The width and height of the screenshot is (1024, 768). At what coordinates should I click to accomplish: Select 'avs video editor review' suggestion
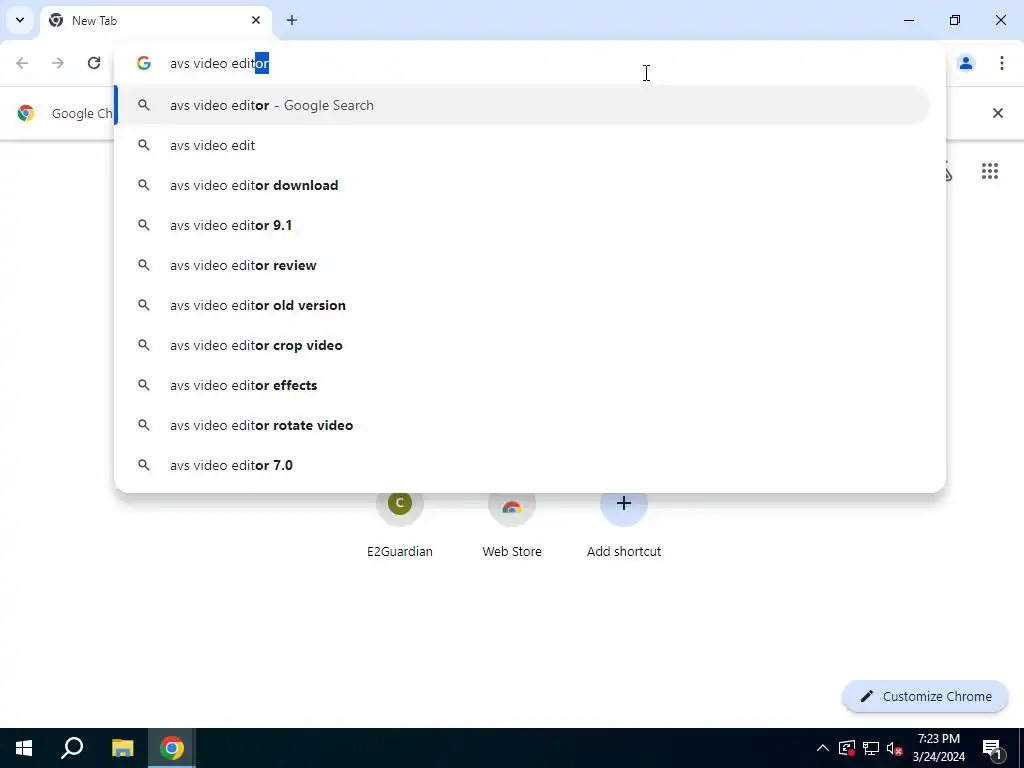[x=522, y=265]
